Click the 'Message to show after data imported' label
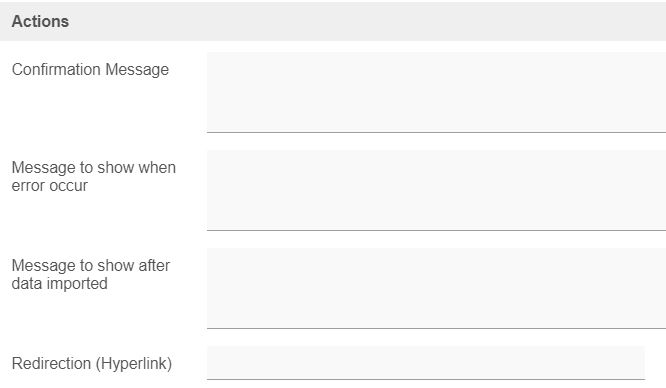This screenshot has width=666, height=388. 90,274
